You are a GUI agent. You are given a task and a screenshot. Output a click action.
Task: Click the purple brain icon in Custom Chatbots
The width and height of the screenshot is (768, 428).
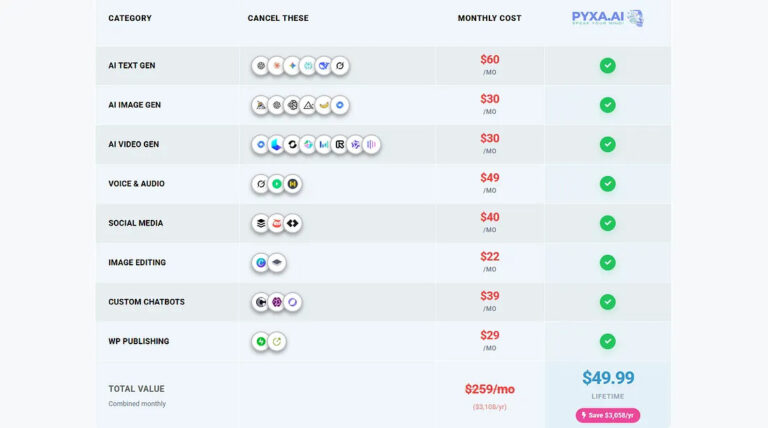coord(276,302)
